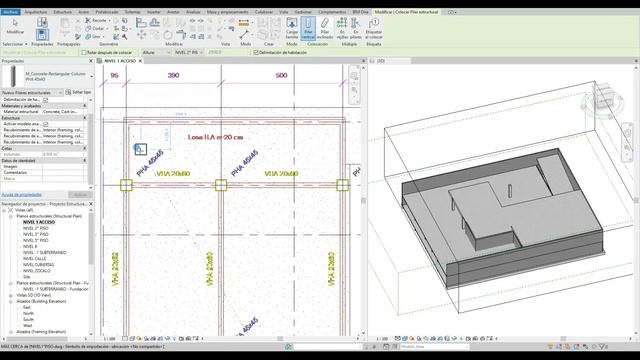Switch to the Gestionar ribbon tab
This screenshot has width=640, height=360.
pyautogui.click(x=303, y=12)
